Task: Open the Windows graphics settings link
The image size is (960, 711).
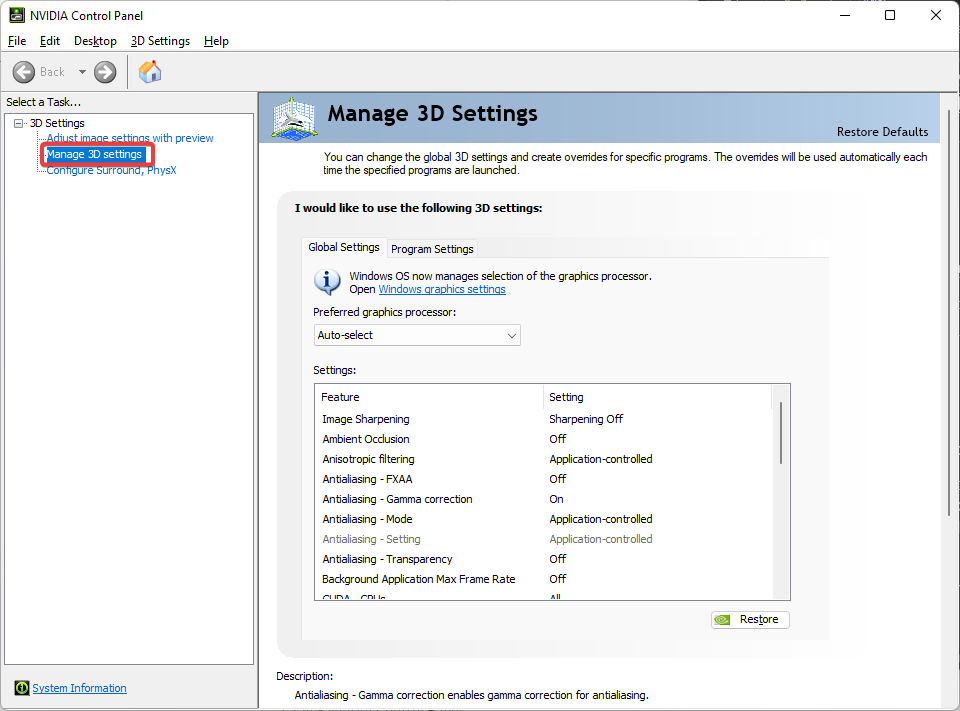Action: (x=442, y=289)
